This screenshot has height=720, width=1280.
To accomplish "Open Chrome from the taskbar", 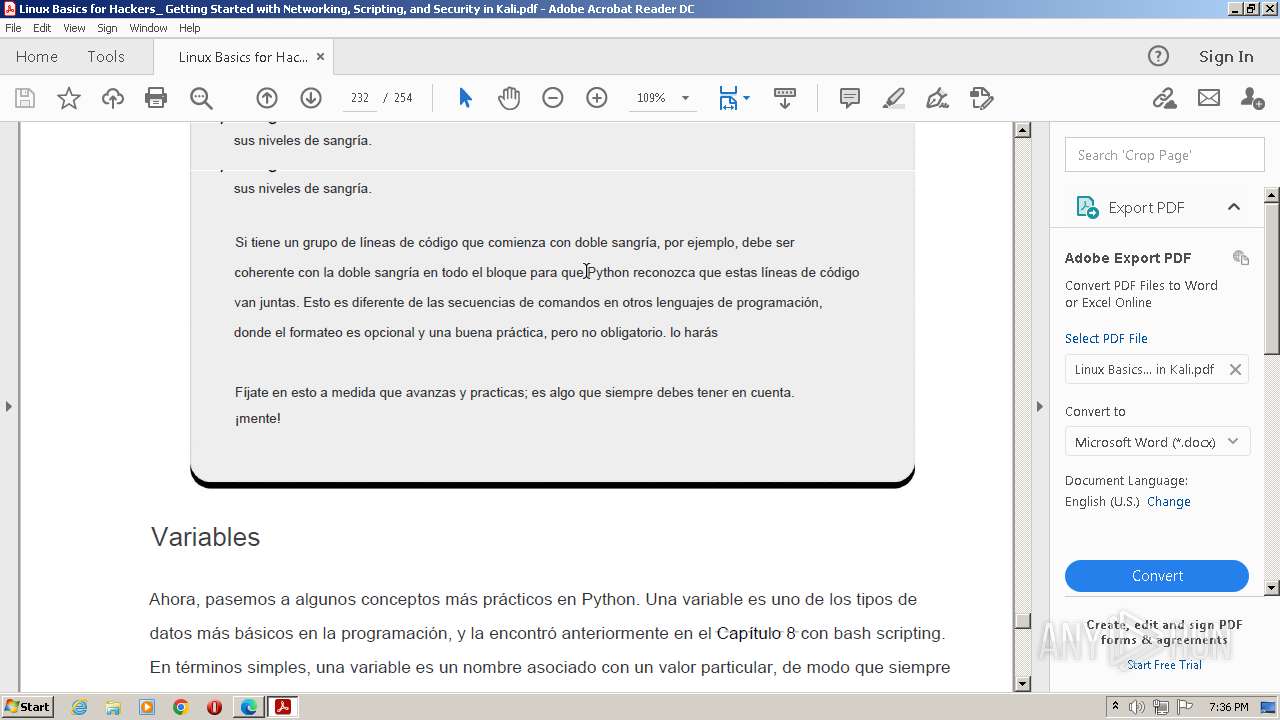I will 180,707.
